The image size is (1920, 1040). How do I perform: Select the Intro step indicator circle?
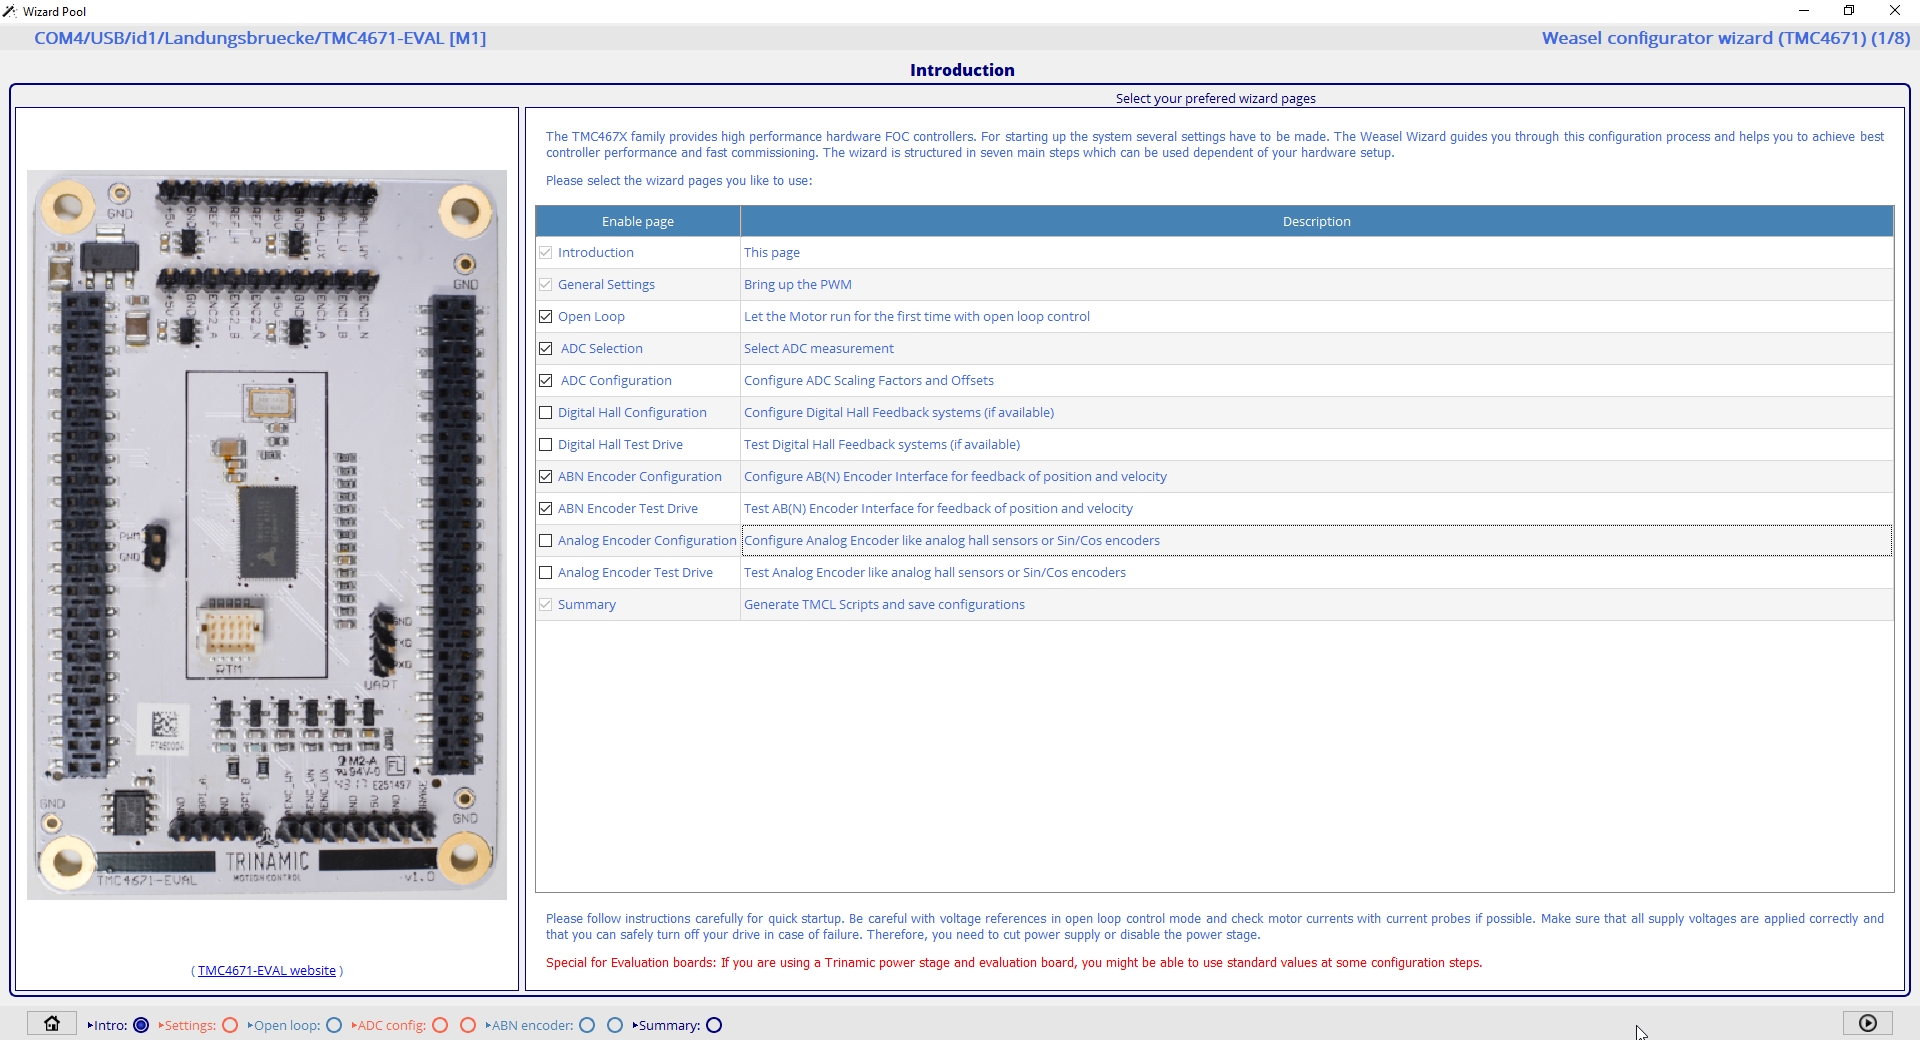click(x=141, y=1025)
